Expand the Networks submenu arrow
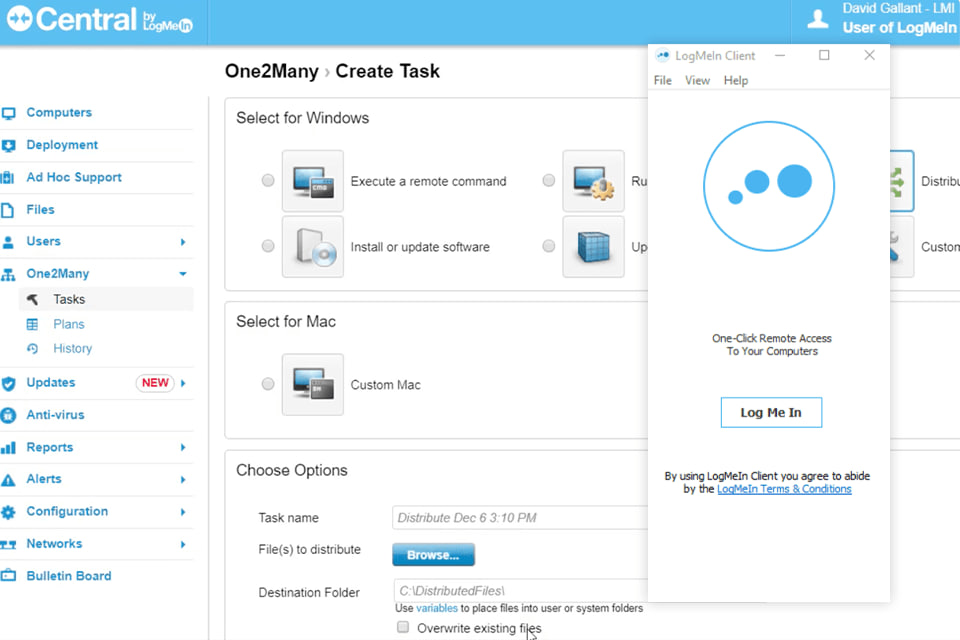This screenshot has width=960, height=640. point(182,544)
